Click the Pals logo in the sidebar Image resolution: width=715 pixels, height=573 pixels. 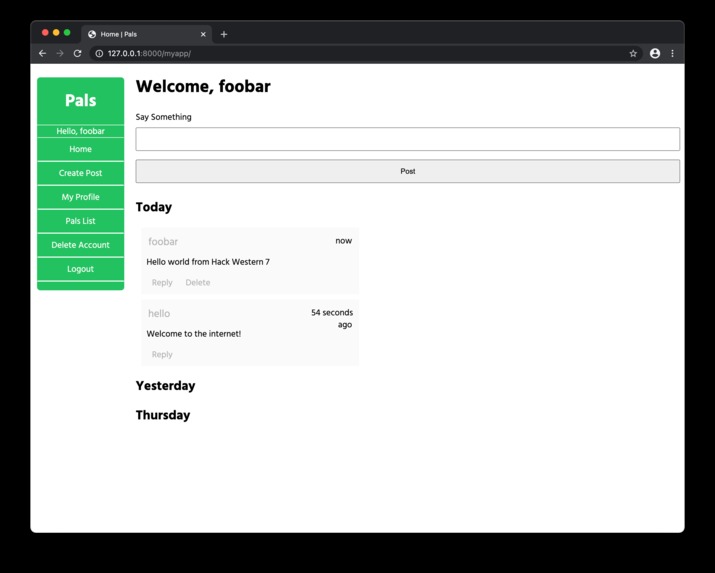[x=81, y=100]
